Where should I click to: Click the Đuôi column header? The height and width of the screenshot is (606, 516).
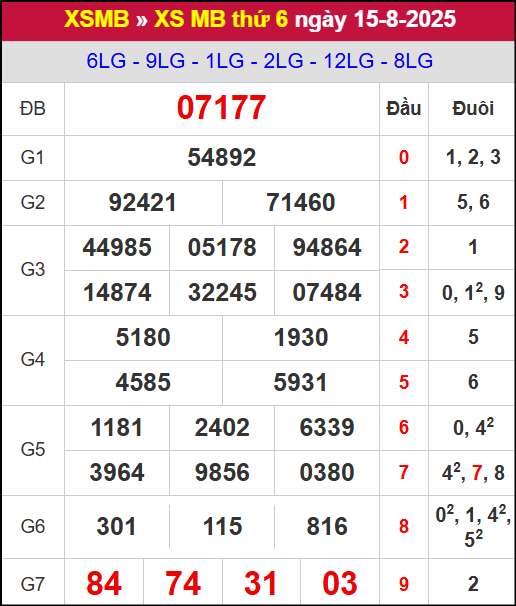(x=473, y=108)
